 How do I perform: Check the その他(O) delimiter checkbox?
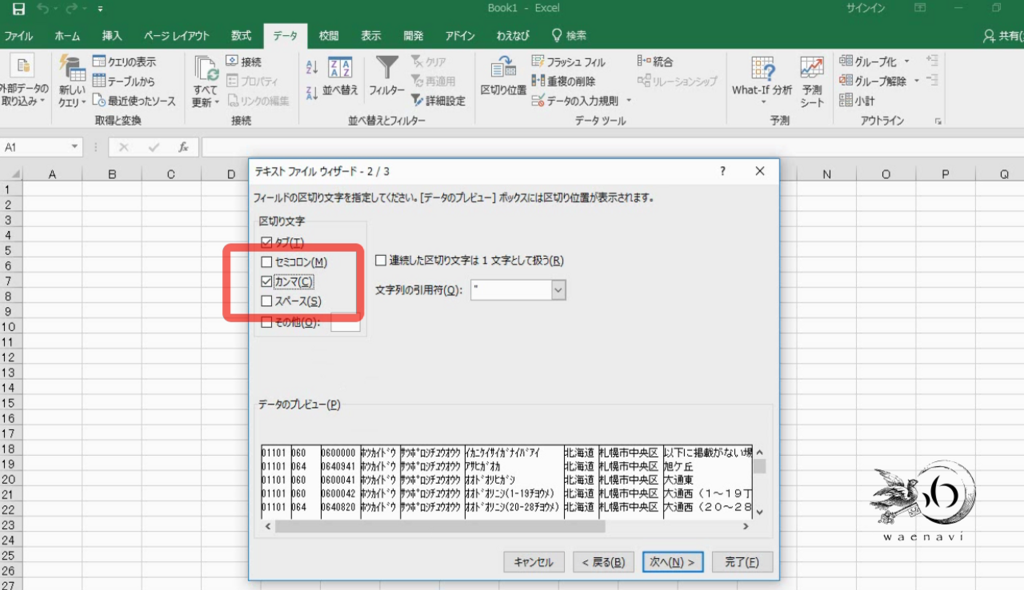[x=266, y=322]
